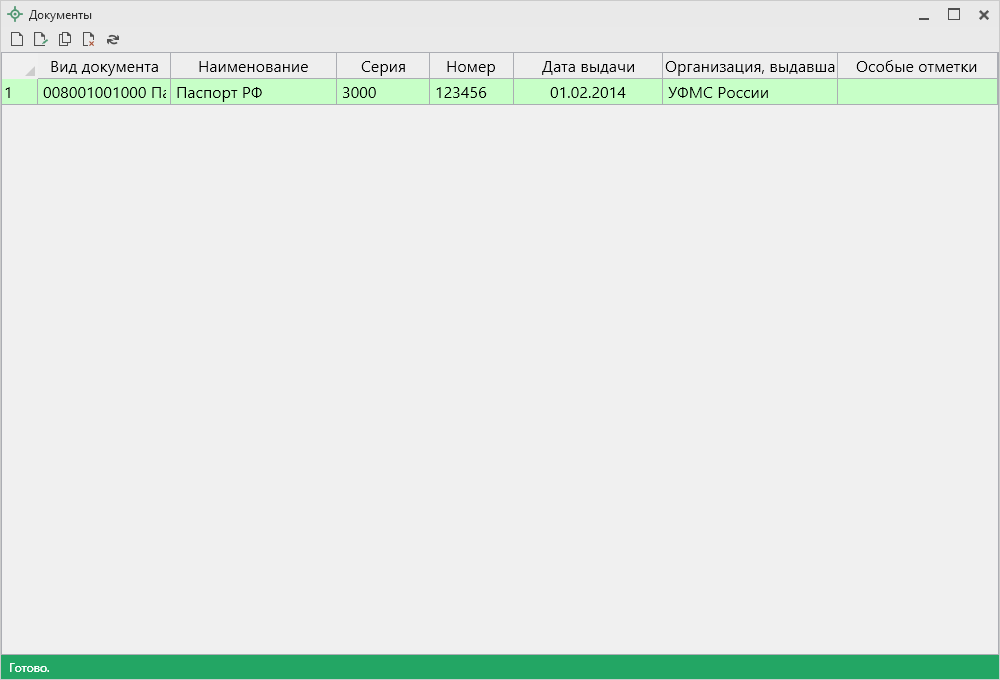Click the application logo in title bar
Image resolution: width=1000 pixels, height=680 pixels.
(x=15, y=15)
